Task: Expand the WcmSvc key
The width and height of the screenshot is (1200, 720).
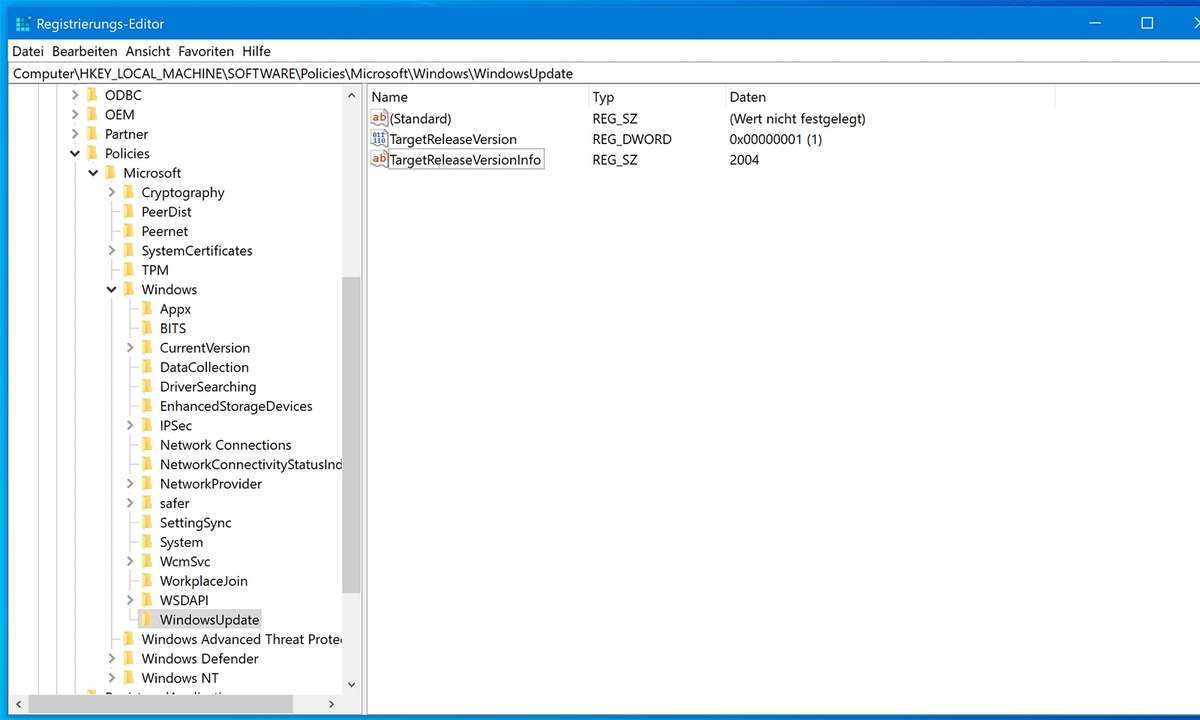Action: (x=130, y=561)
